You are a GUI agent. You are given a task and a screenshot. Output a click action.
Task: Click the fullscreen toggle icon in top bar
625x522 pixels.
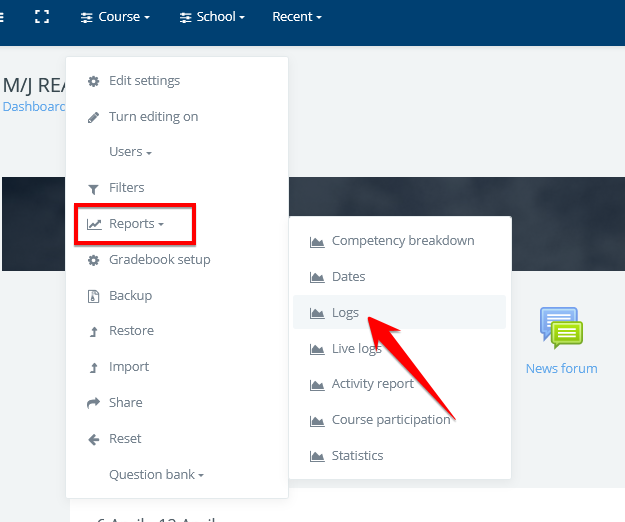tap(41, 17)
